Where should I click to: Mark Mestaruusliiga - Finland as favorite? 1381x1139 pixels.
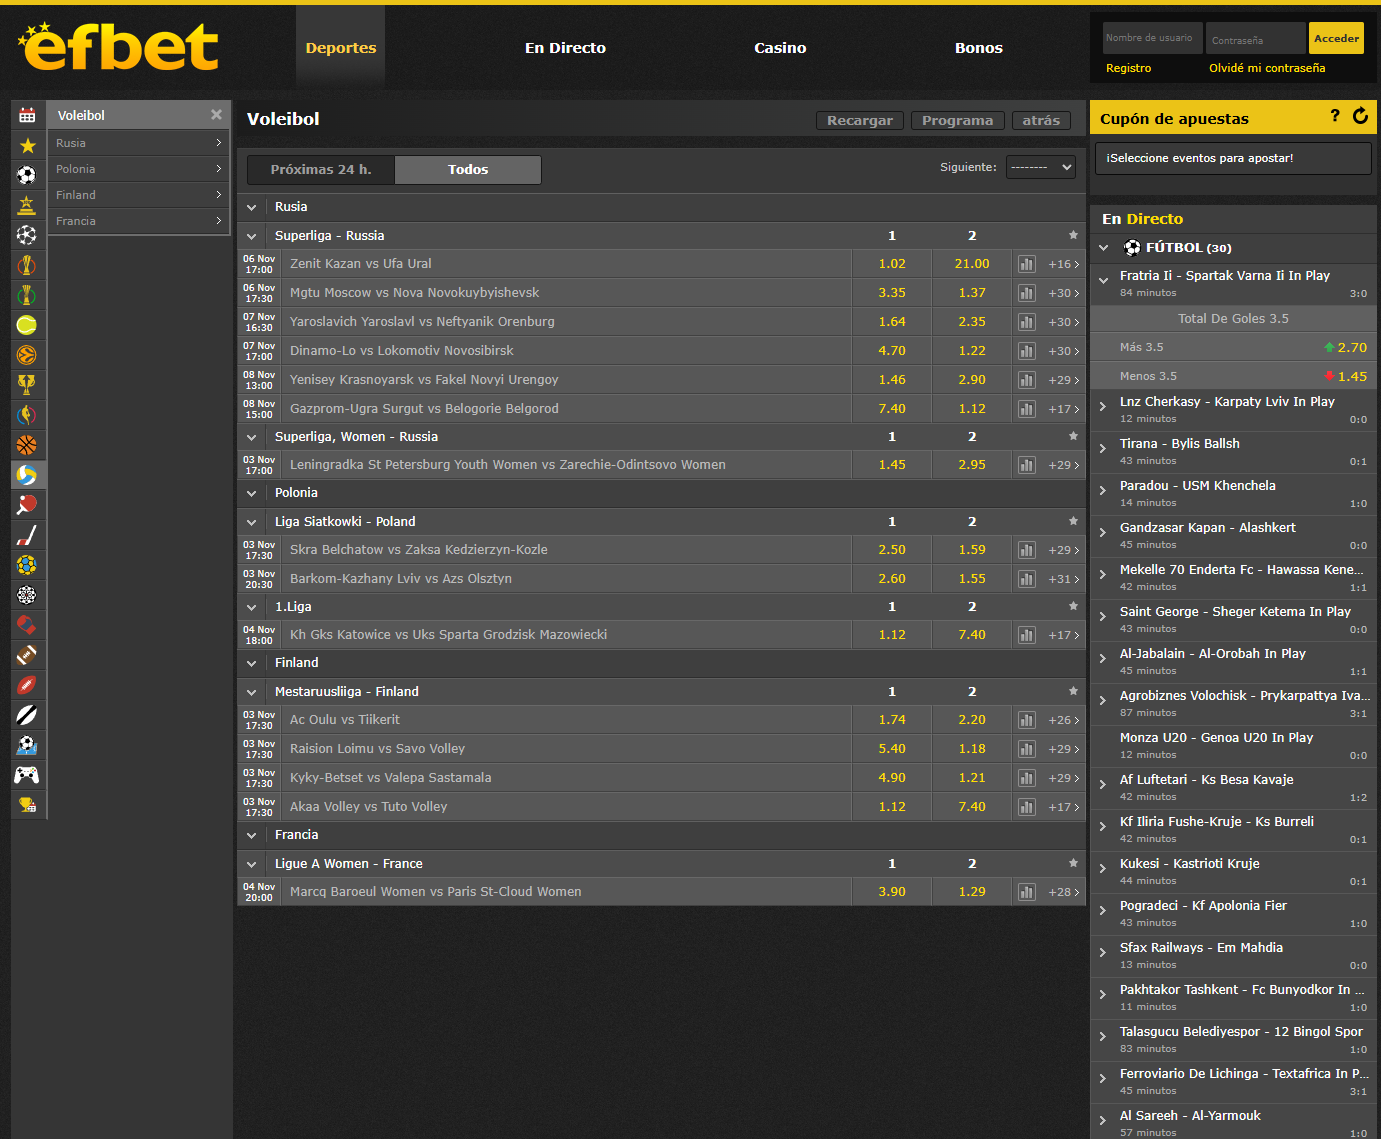point(1073,692)
